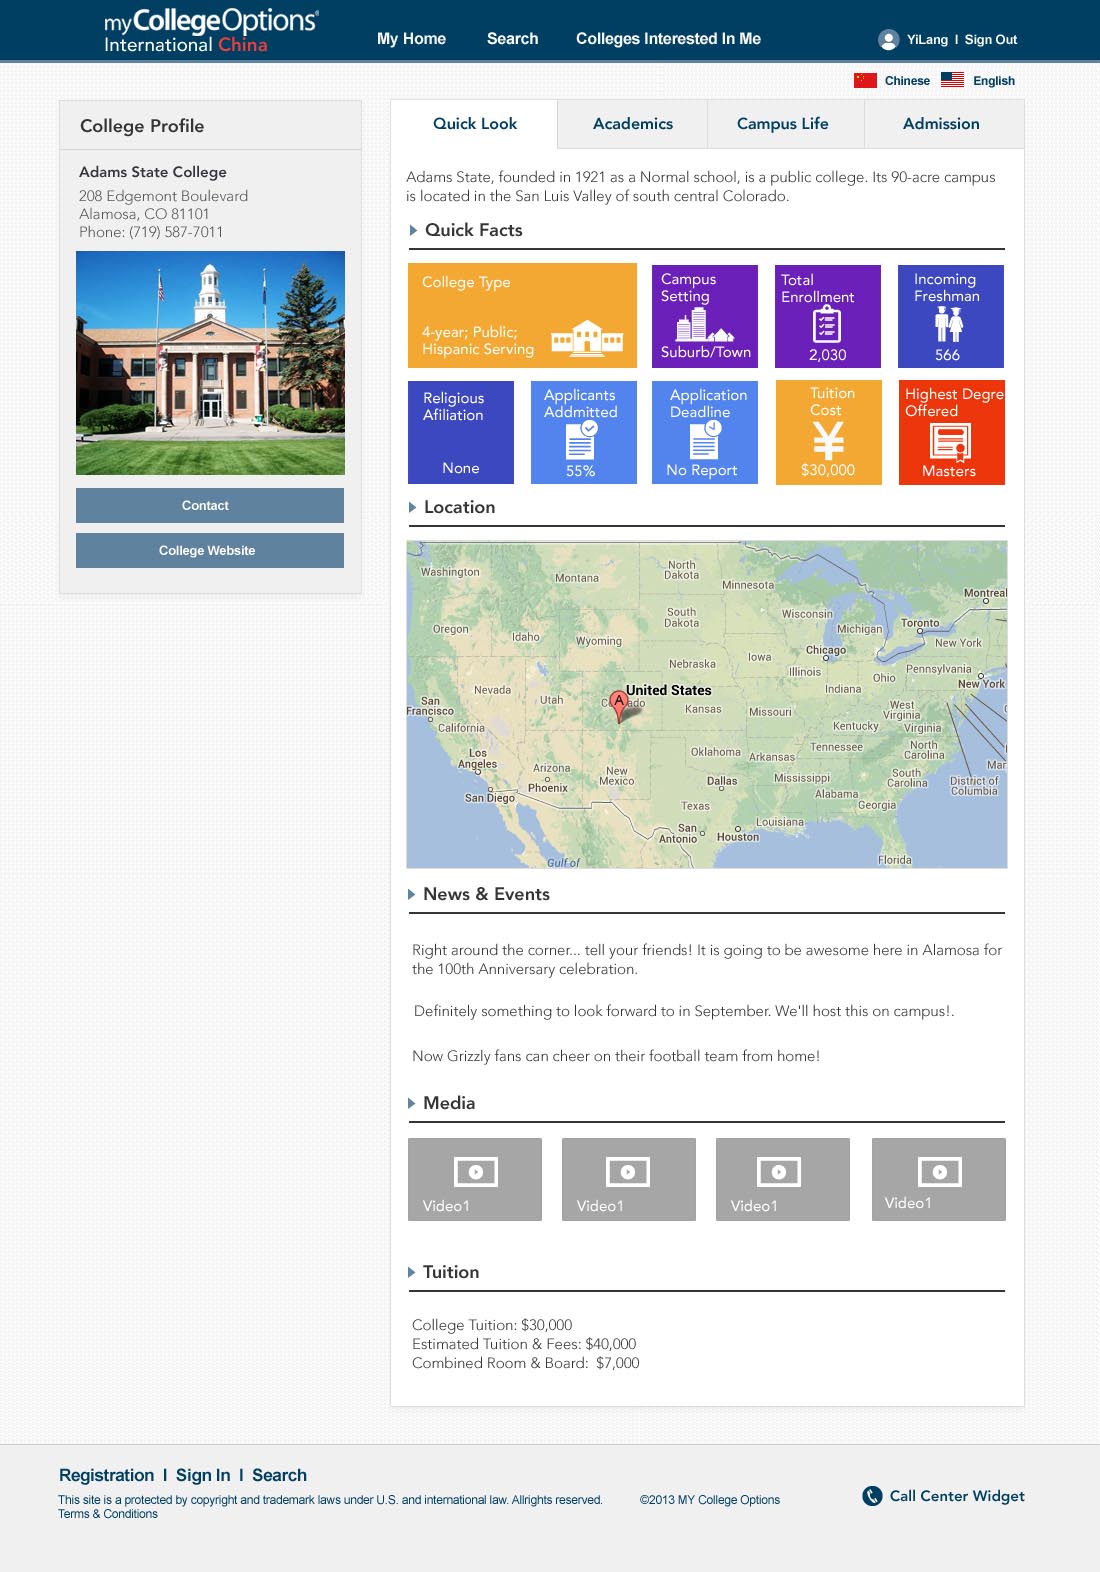This screenshot has height=1572, width=1100.
Task: Click the document checkmark icon in Applicants Admitted tile
Action: (582, 438)
